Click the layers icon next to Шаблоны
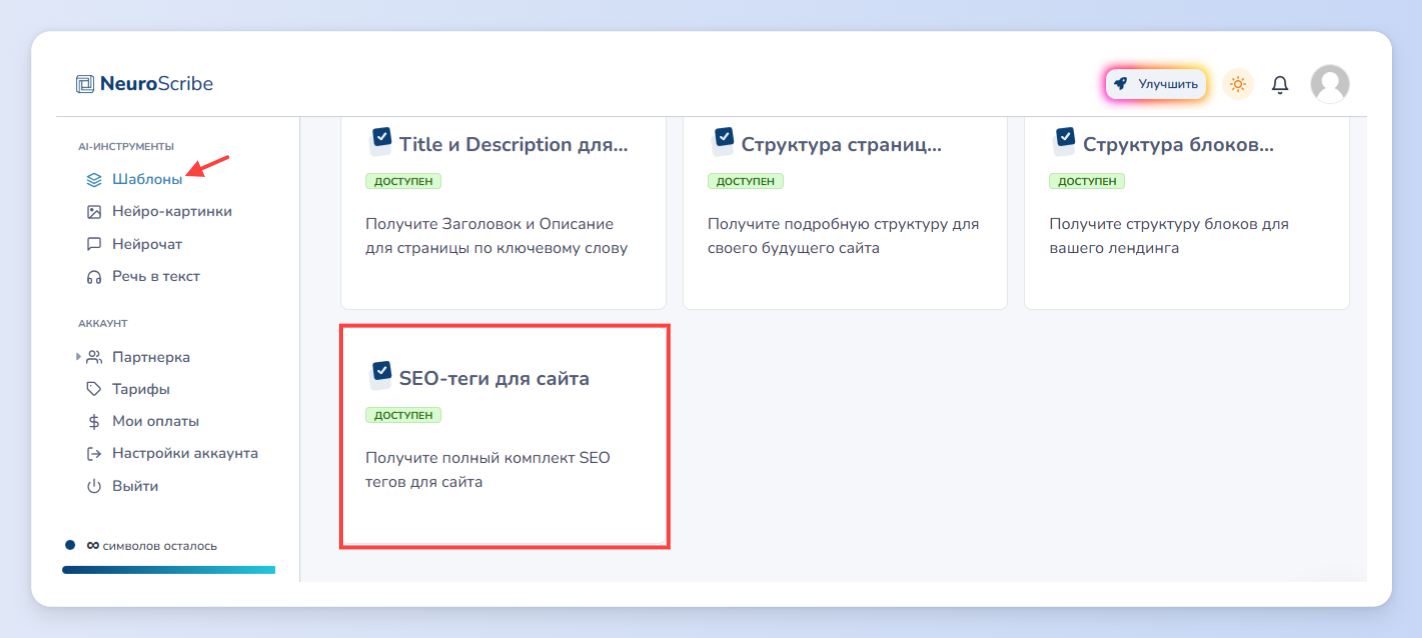The image size is (1422, 638). [x=94, y=180]
